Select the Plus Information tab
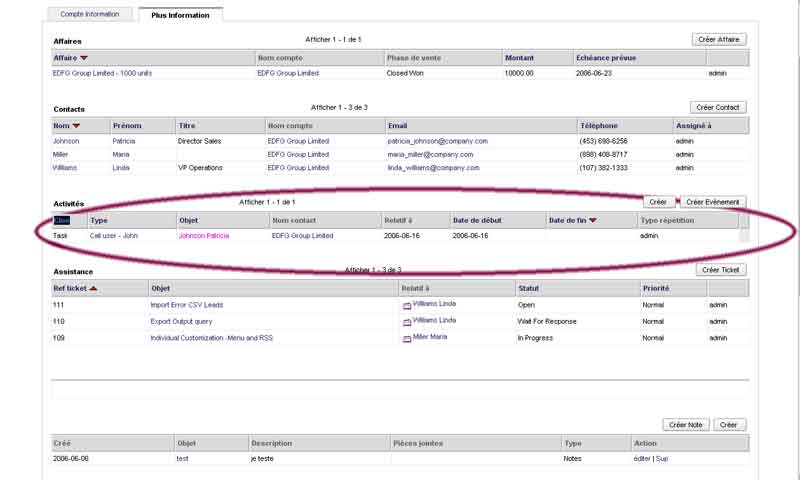 click(180, 14)
